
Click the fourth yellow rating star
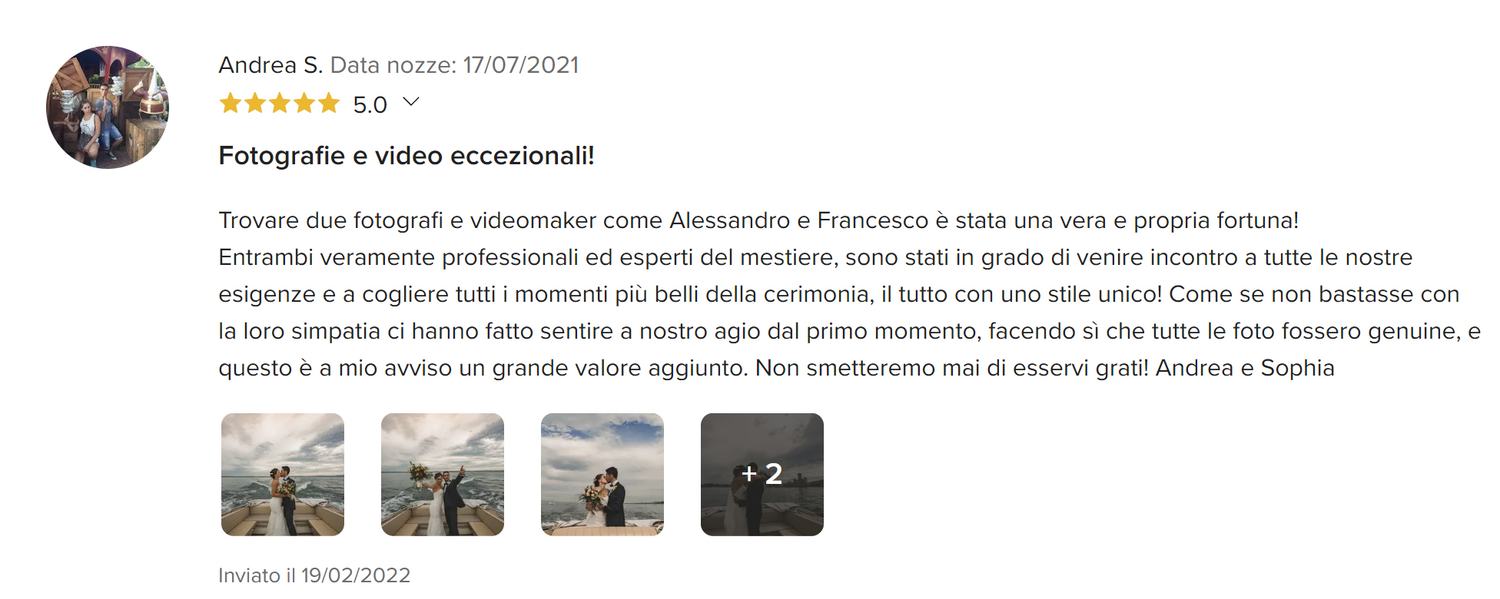pos(304,103)
